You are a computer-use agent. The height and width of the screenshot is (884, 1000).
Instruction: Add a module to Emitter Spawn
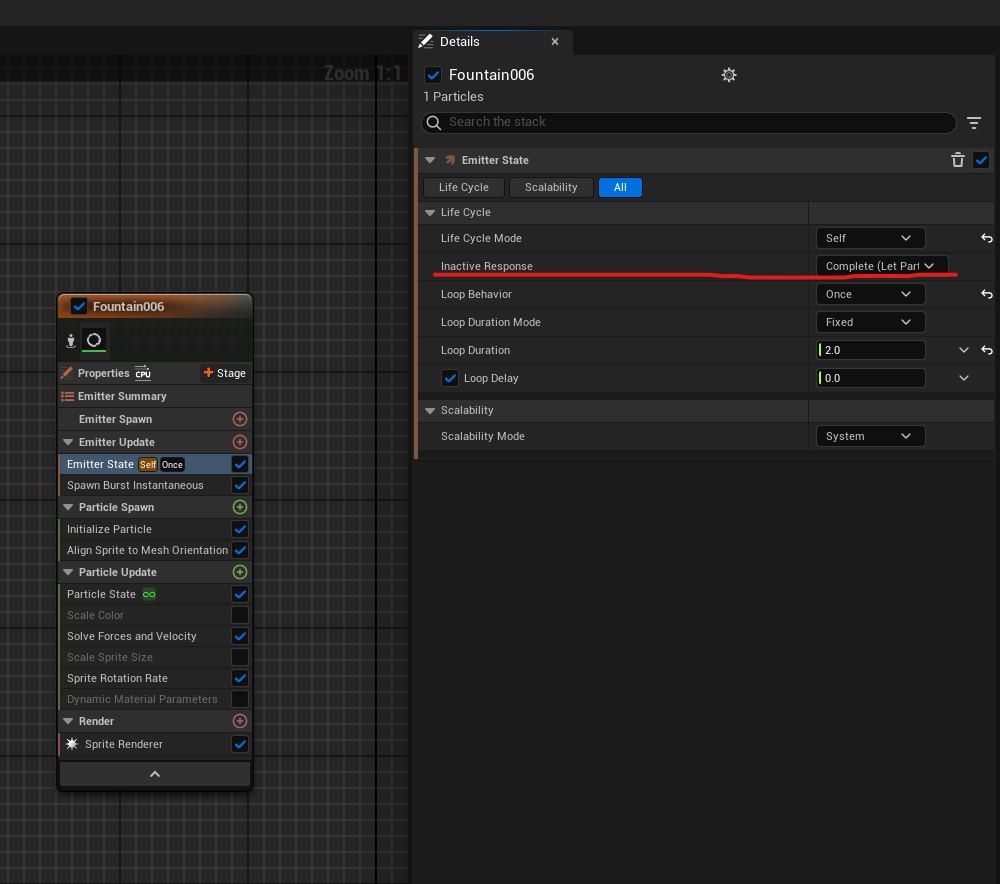(239, 419)
